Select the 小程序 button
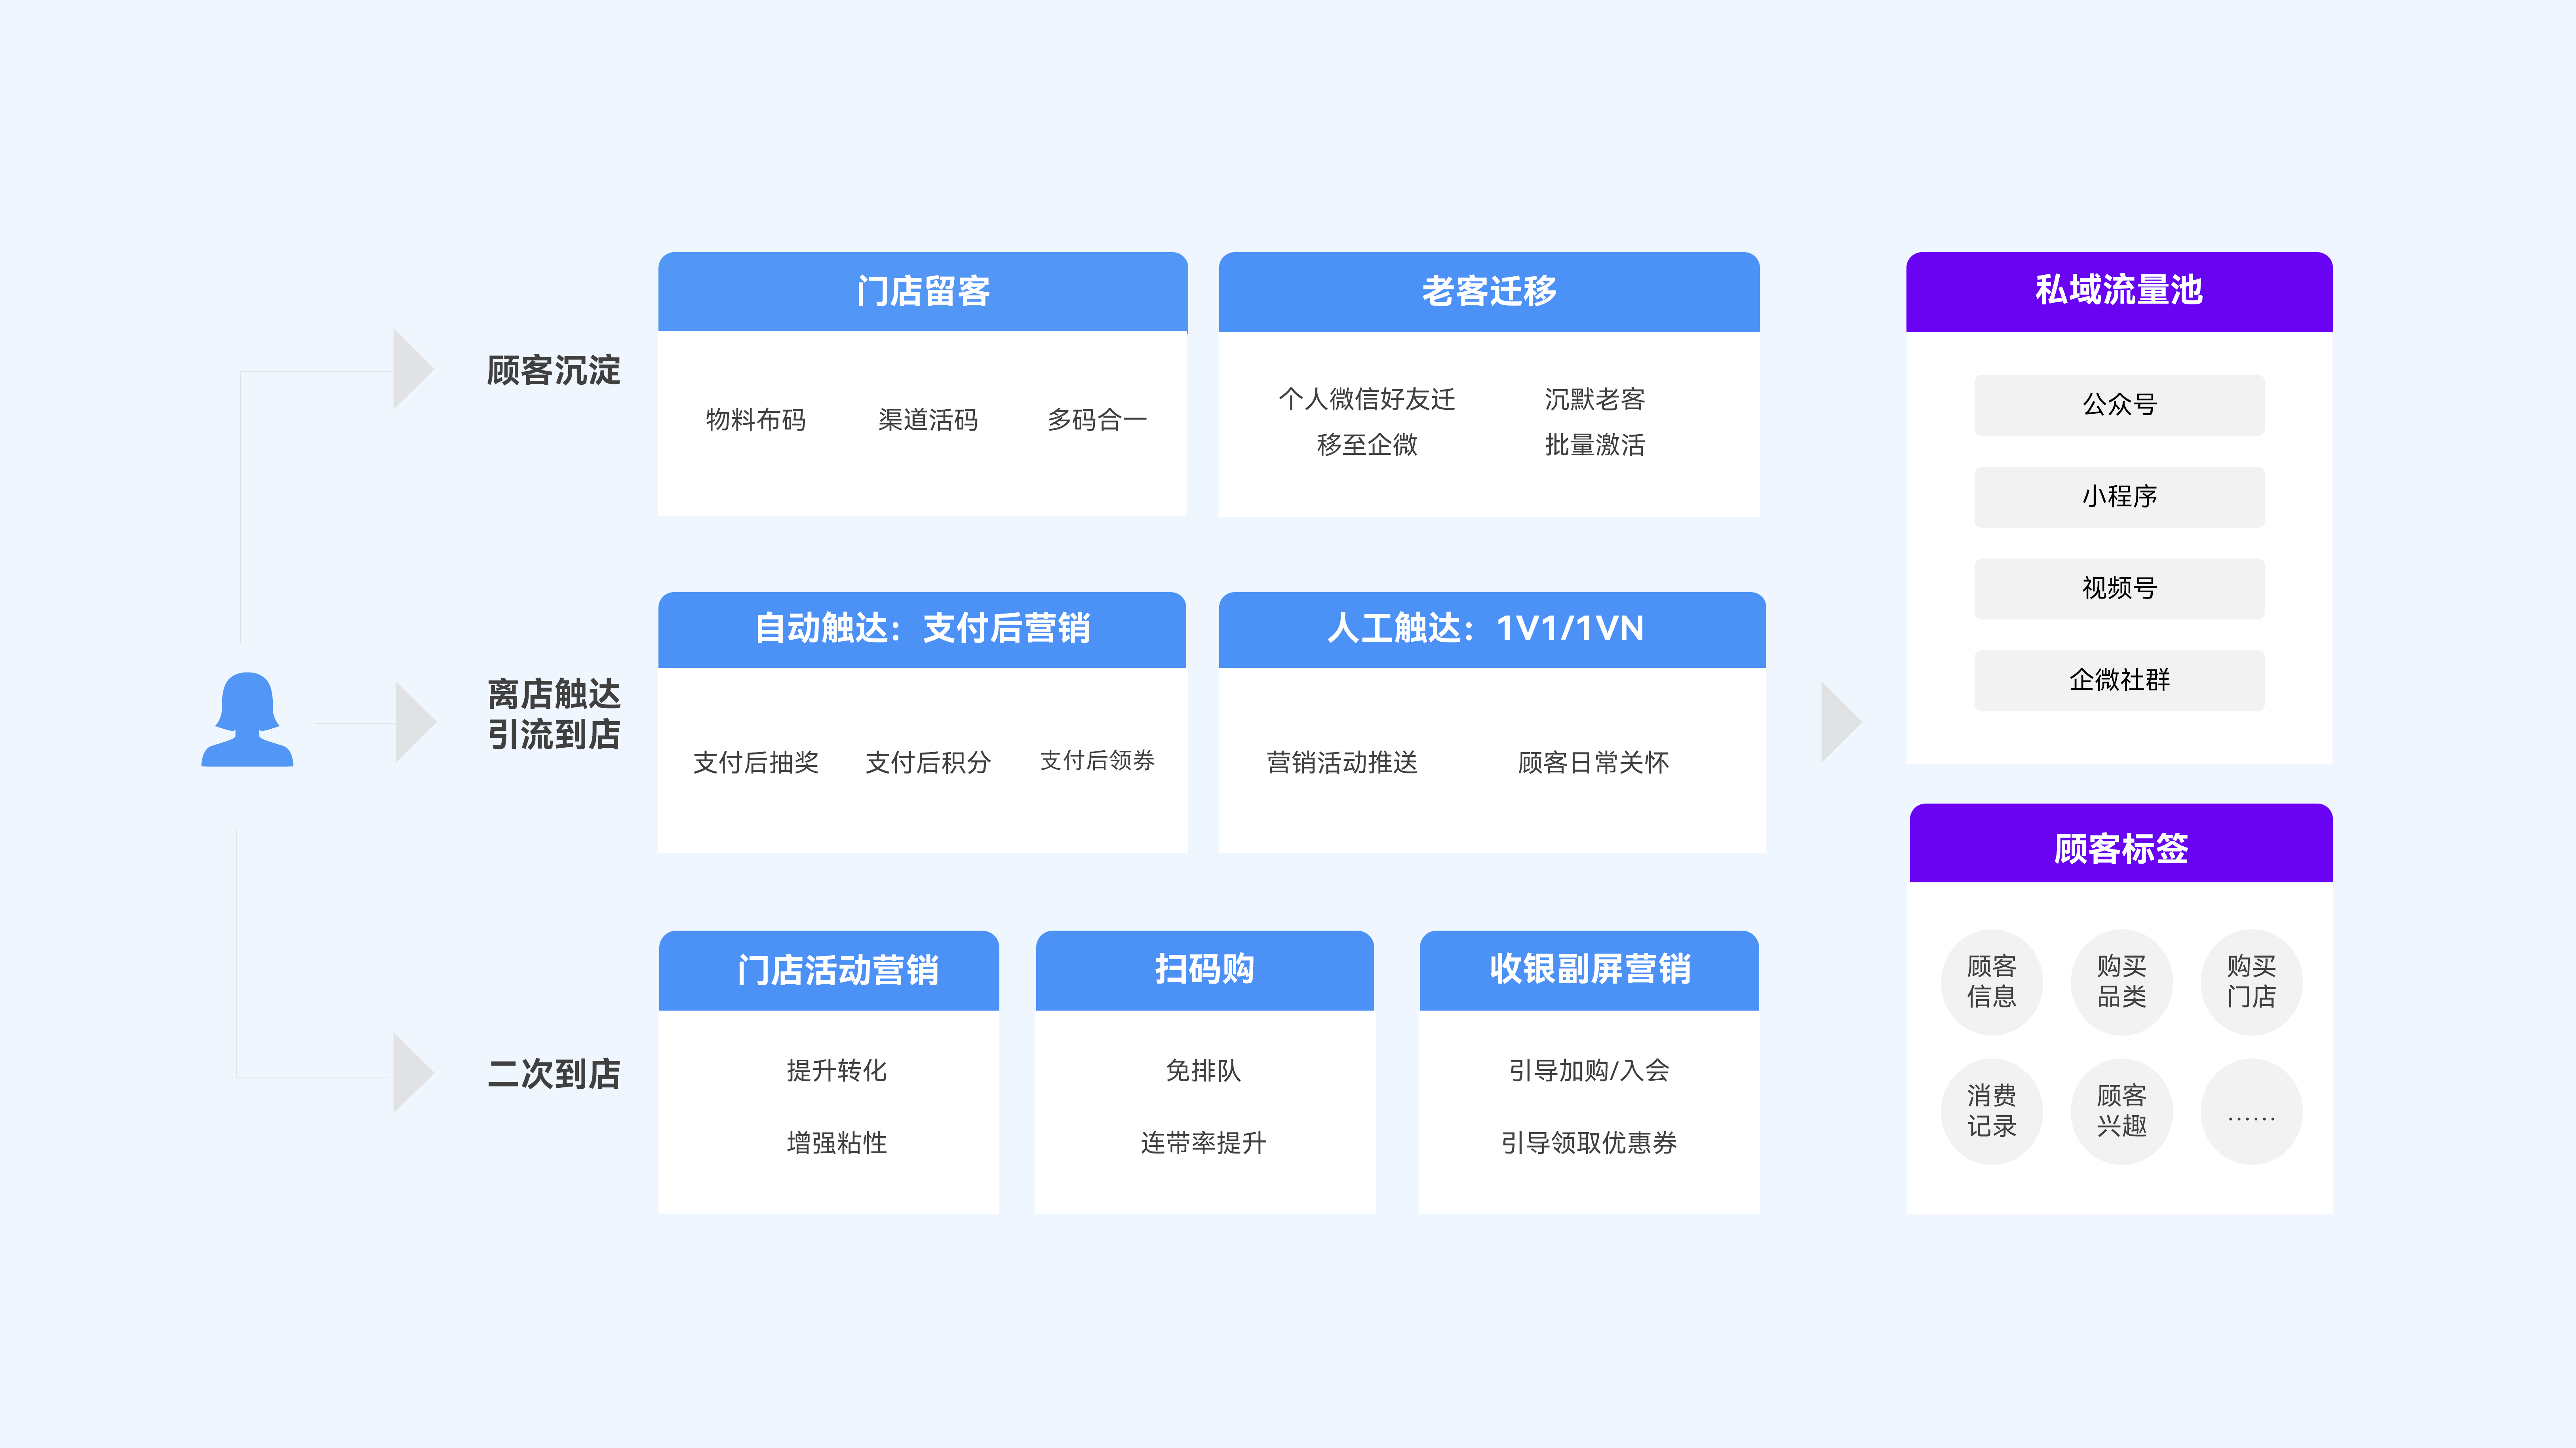This screenshot has width=2576, height=1448. pyautogui.click(x=2119, y=497)
